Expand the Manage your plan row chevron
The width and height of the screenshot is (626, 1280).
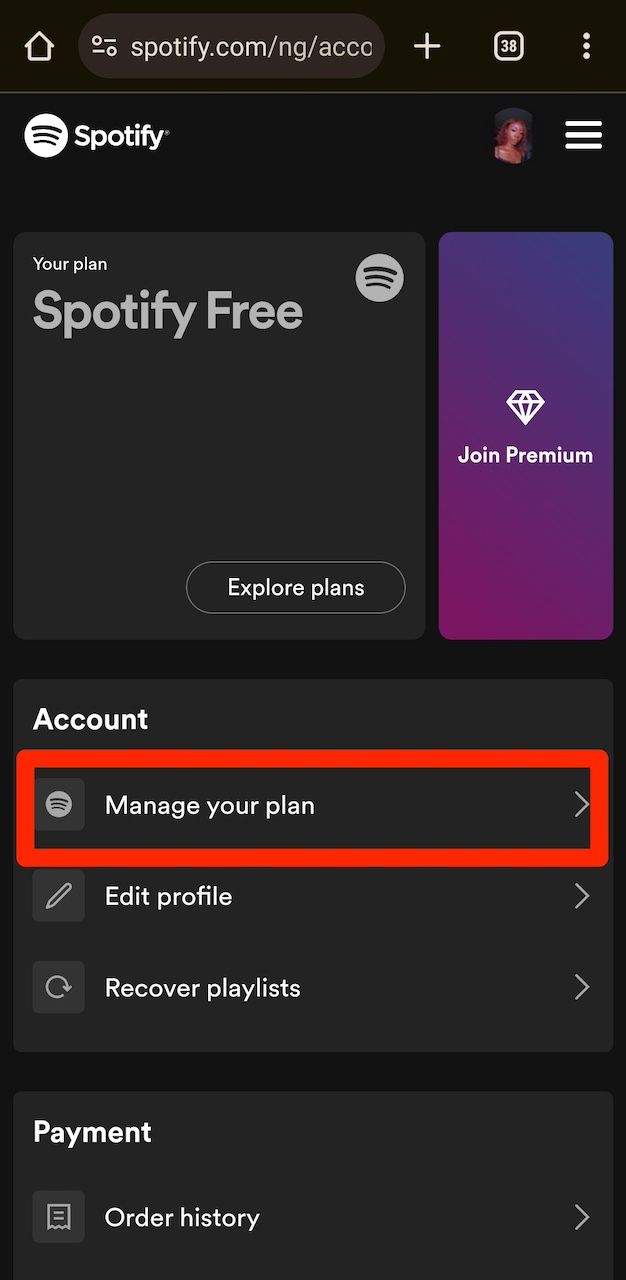tap(582, 804)
